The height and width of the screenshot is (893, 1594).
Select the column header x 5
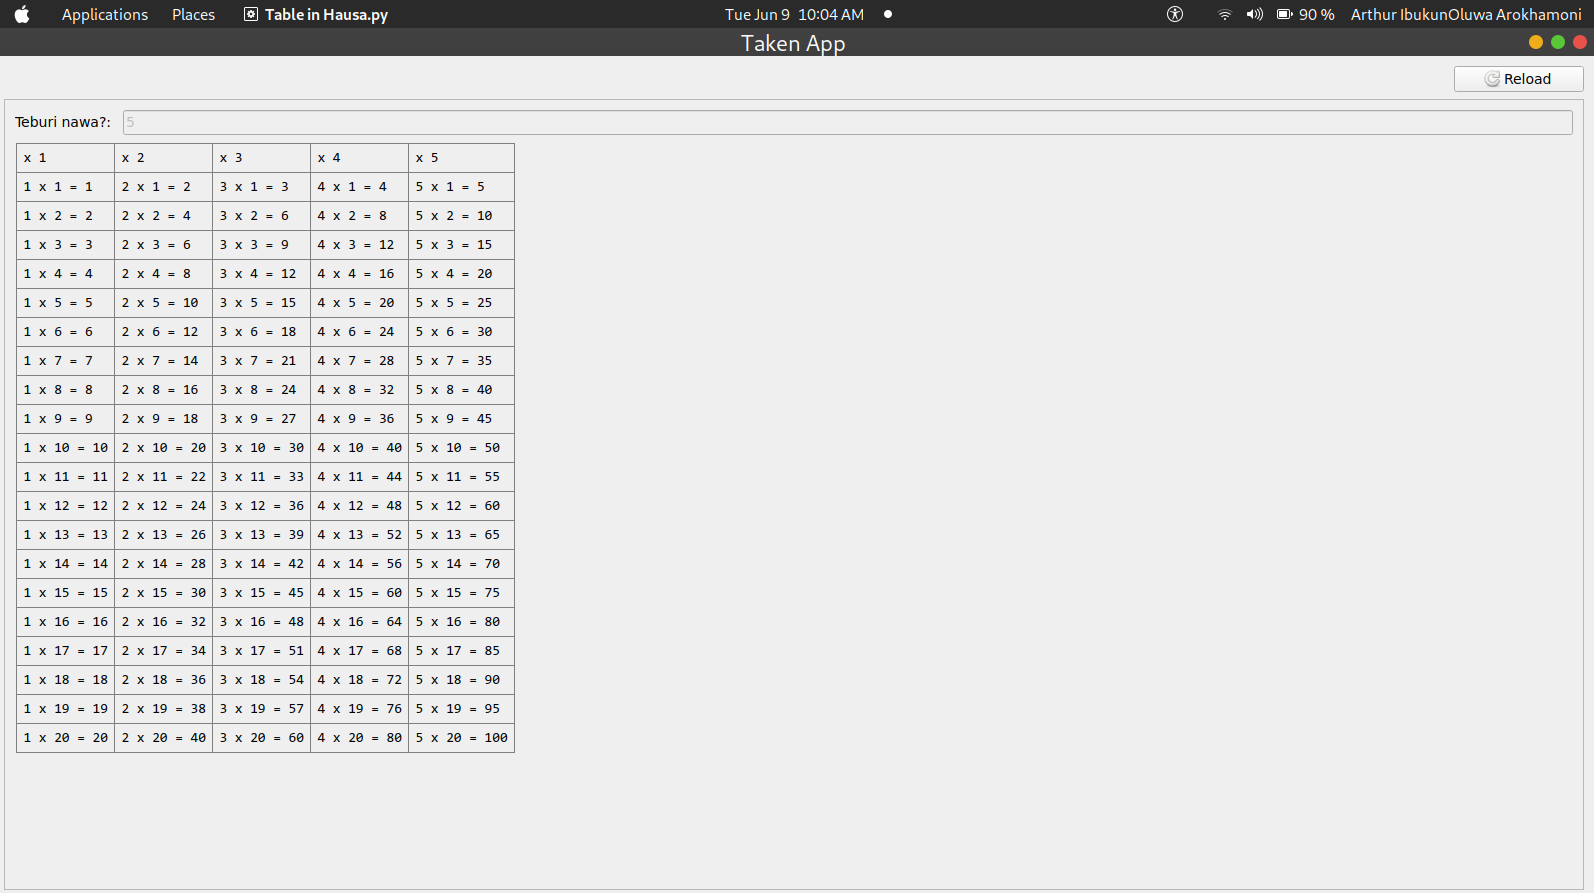[462, 158]
